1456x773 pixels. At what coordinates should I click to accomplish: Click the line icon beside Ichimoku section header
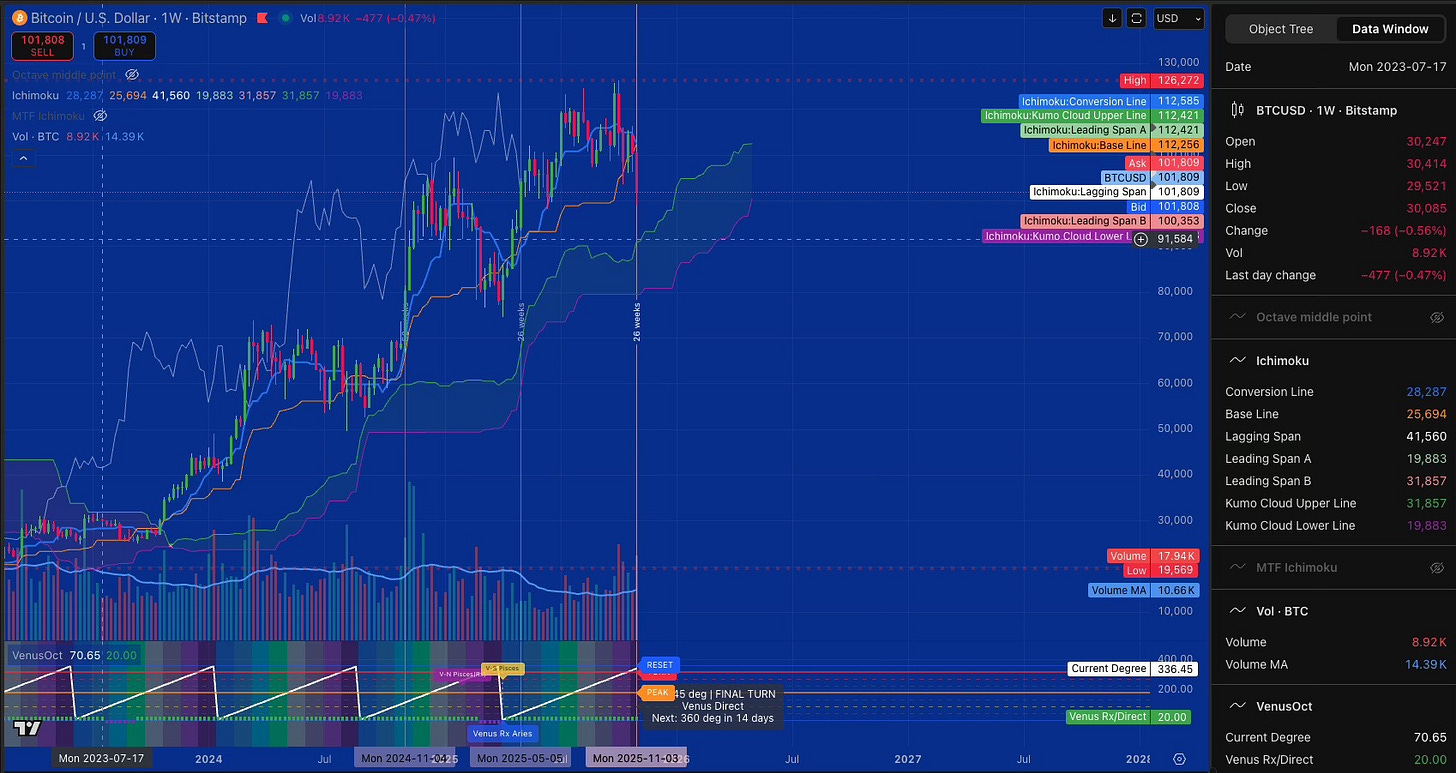pyautogui.click(x=1237, y=360)
